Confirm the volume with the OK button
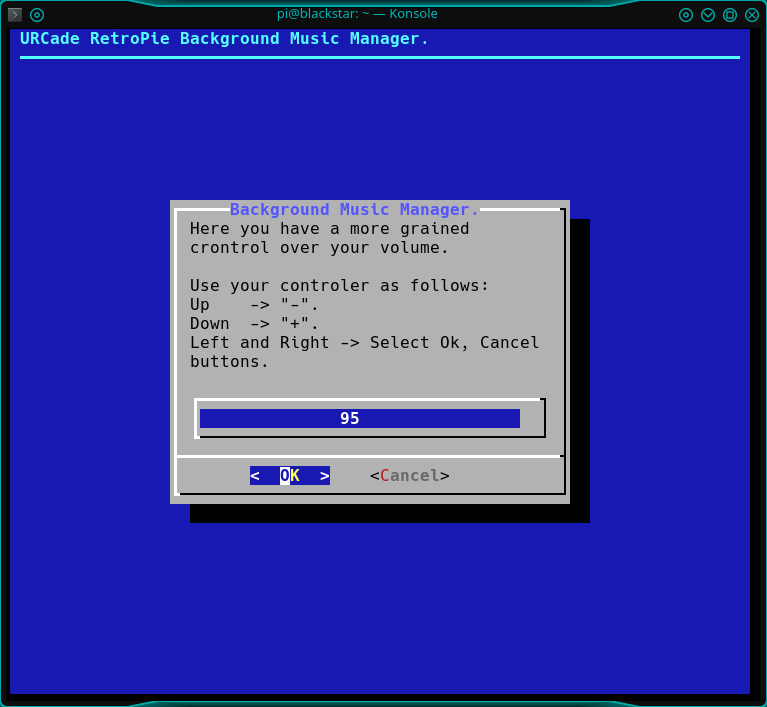 290,476
